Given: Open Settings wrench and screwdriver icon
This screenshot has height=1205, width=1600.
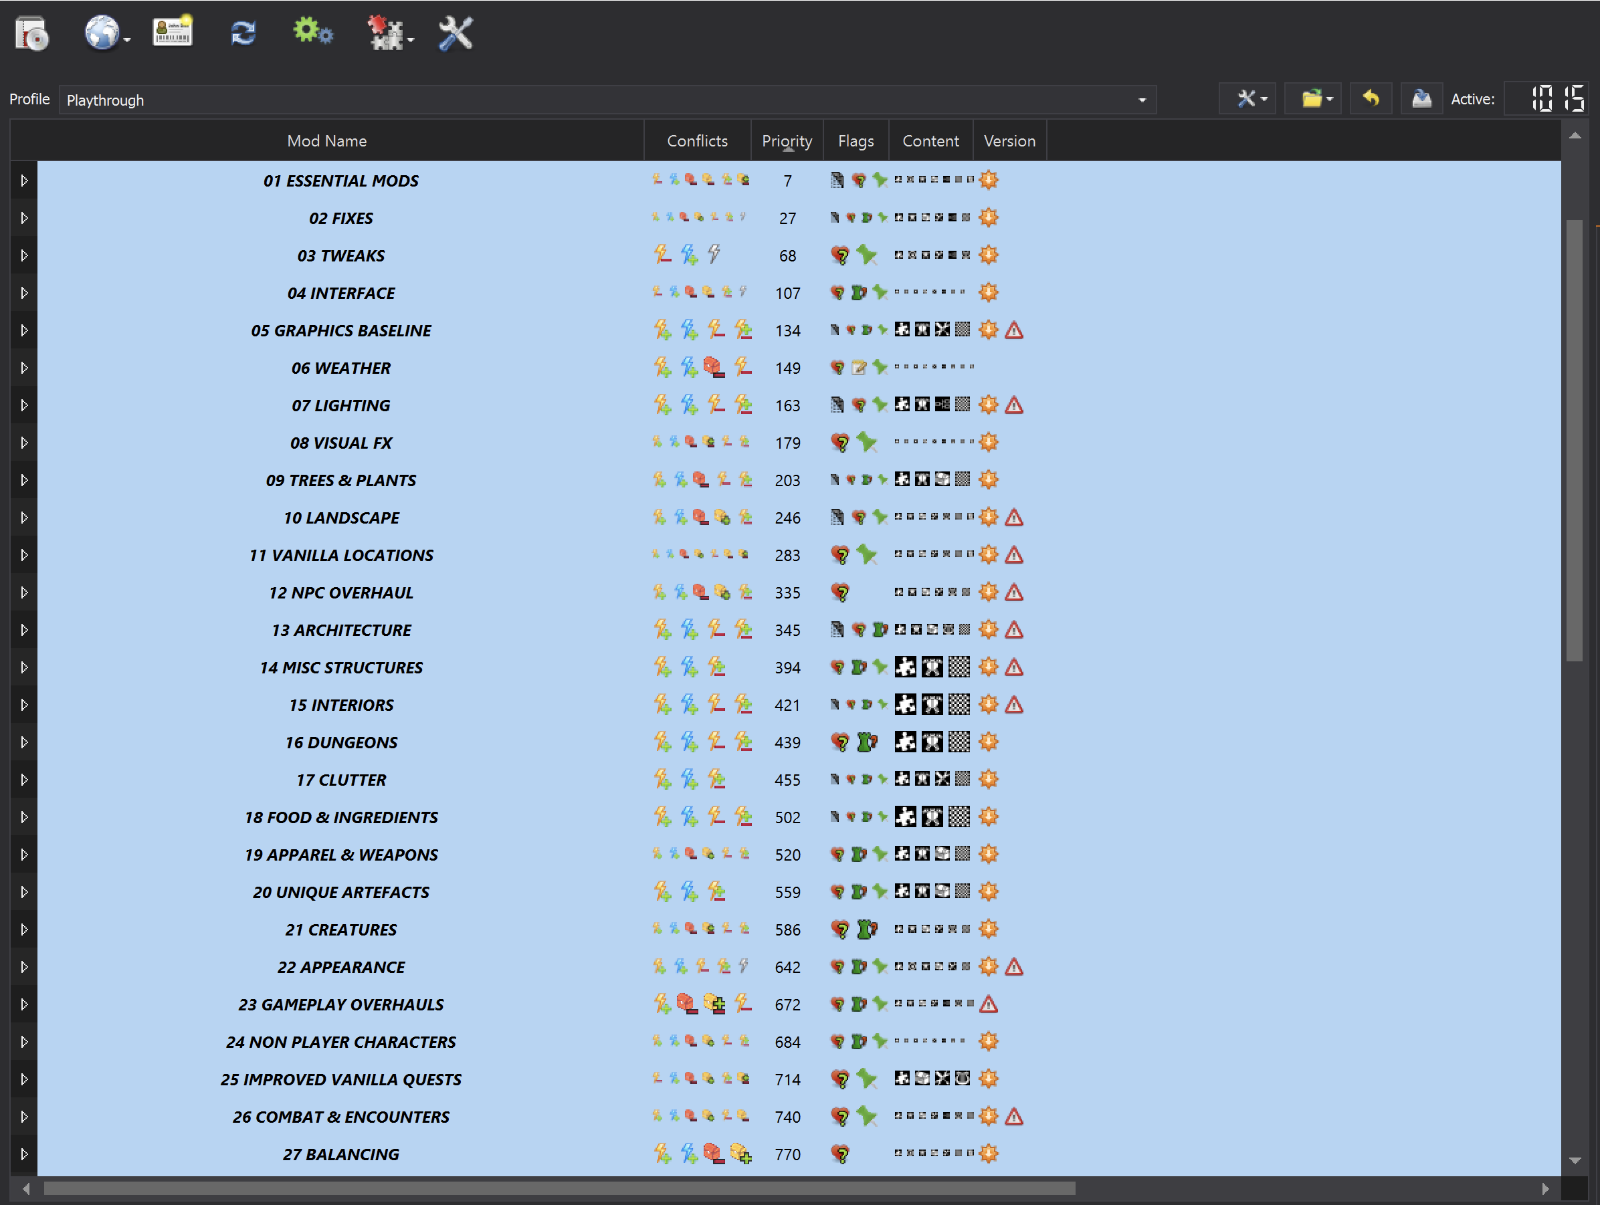Looking at the screenshot, I should point(456,33).
